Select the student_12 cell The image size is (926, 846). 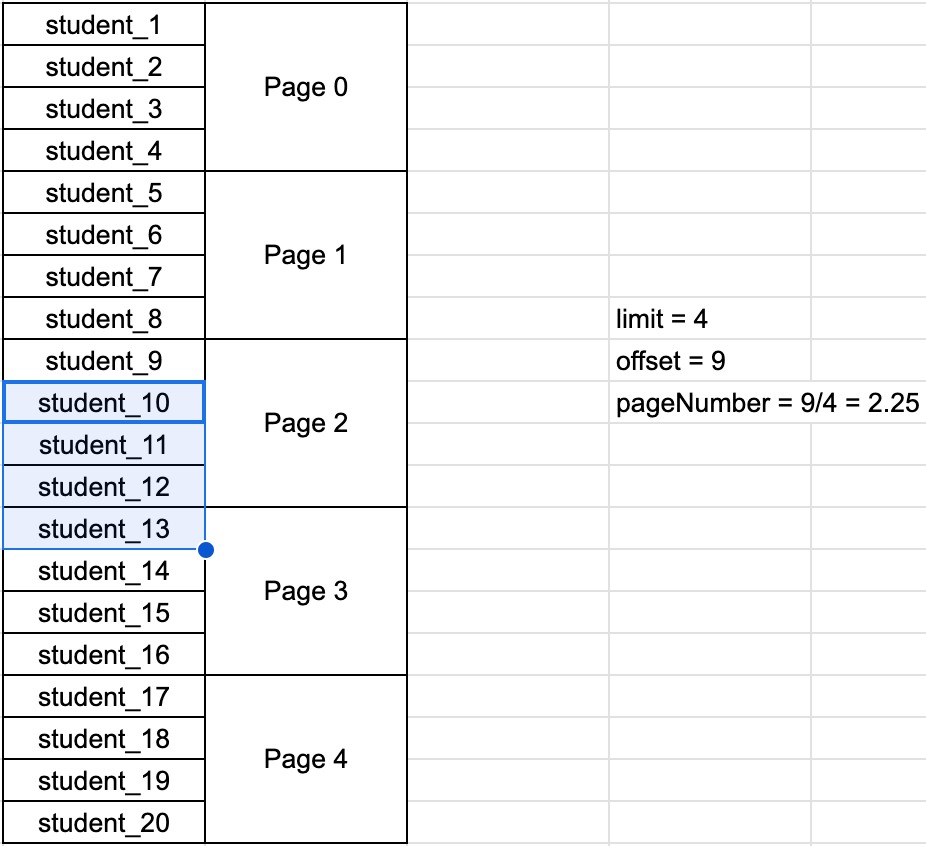pyautogui.click(x=104, y=487)
